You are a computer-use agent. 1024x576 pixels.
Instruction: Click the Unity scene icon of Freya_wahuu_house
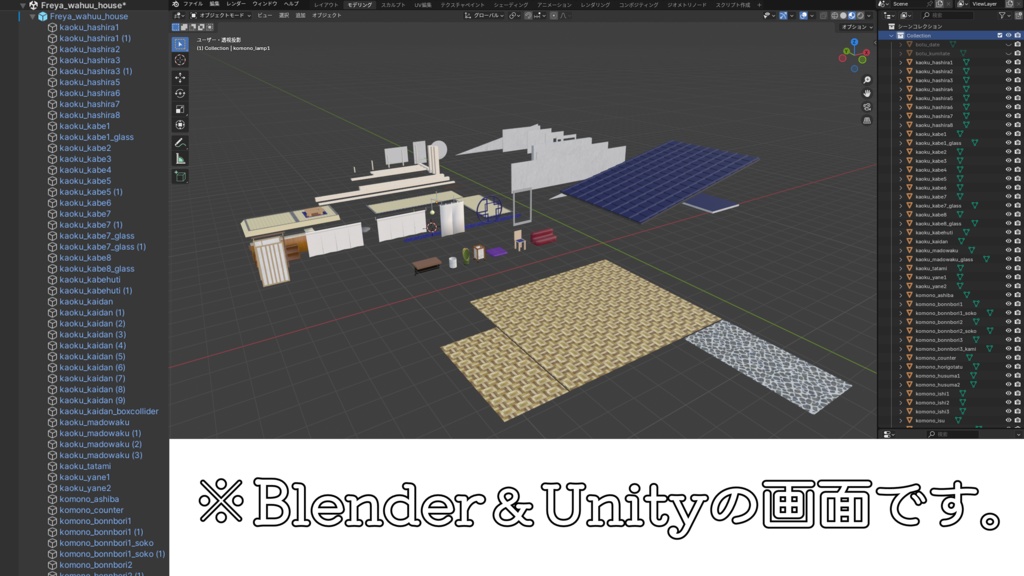click(x=33, y=5)
